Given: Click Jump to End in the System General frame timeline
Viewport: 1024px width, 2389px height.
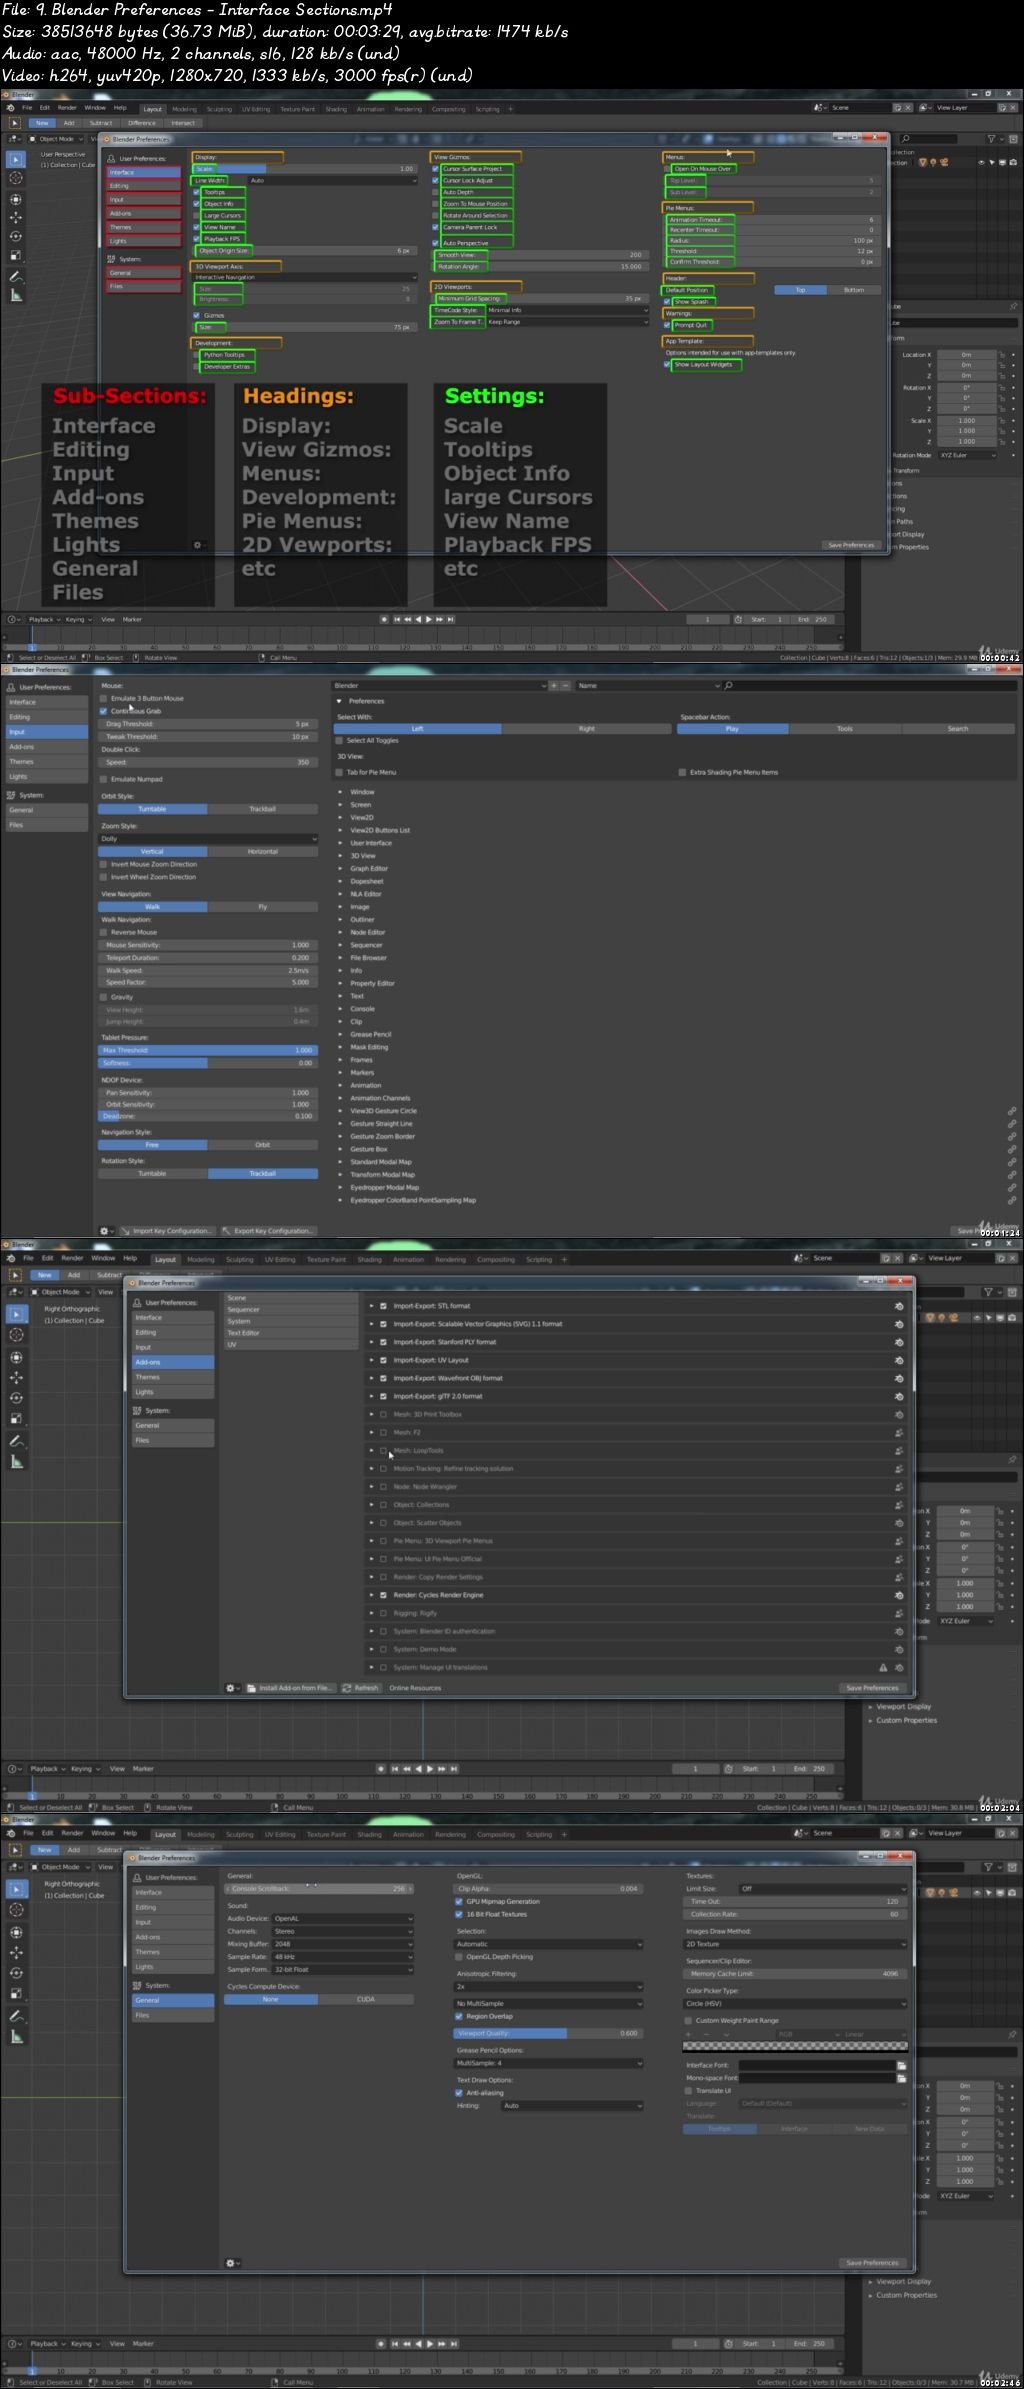Looking at the screenshot, I should coord(453,2343).
